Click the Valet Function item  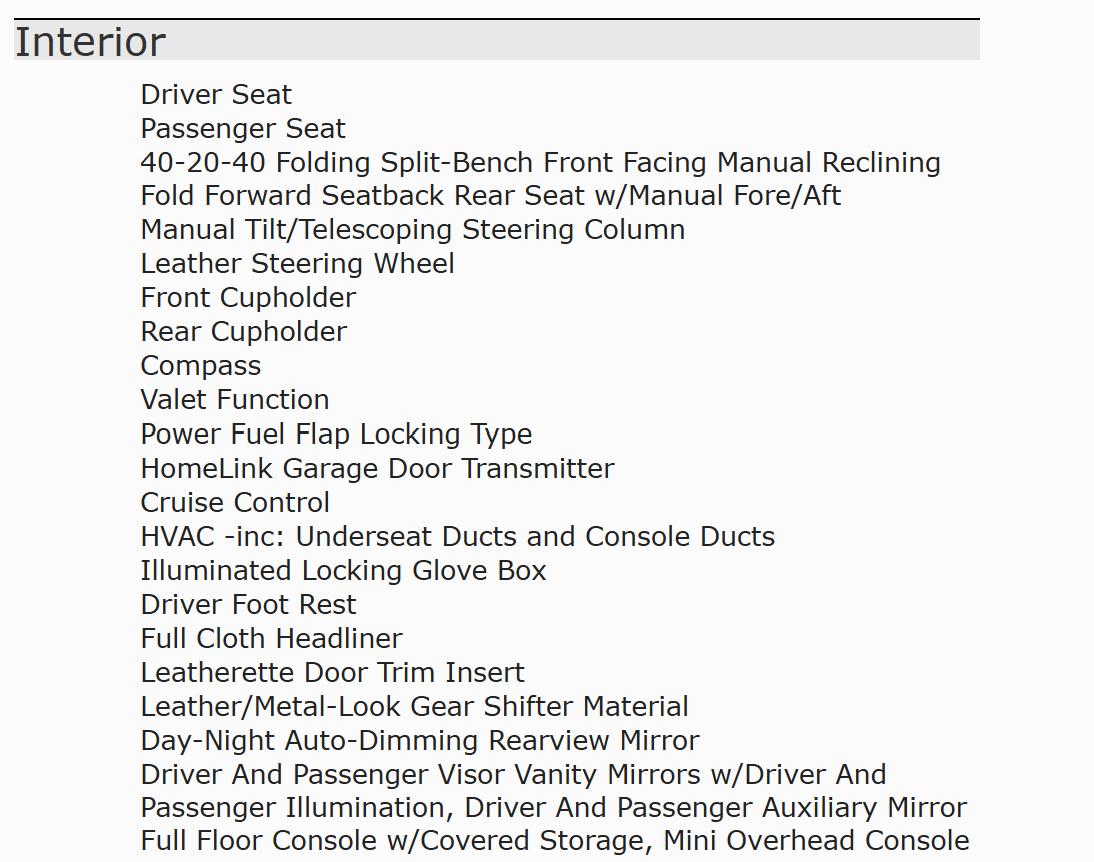click(235, 400)
